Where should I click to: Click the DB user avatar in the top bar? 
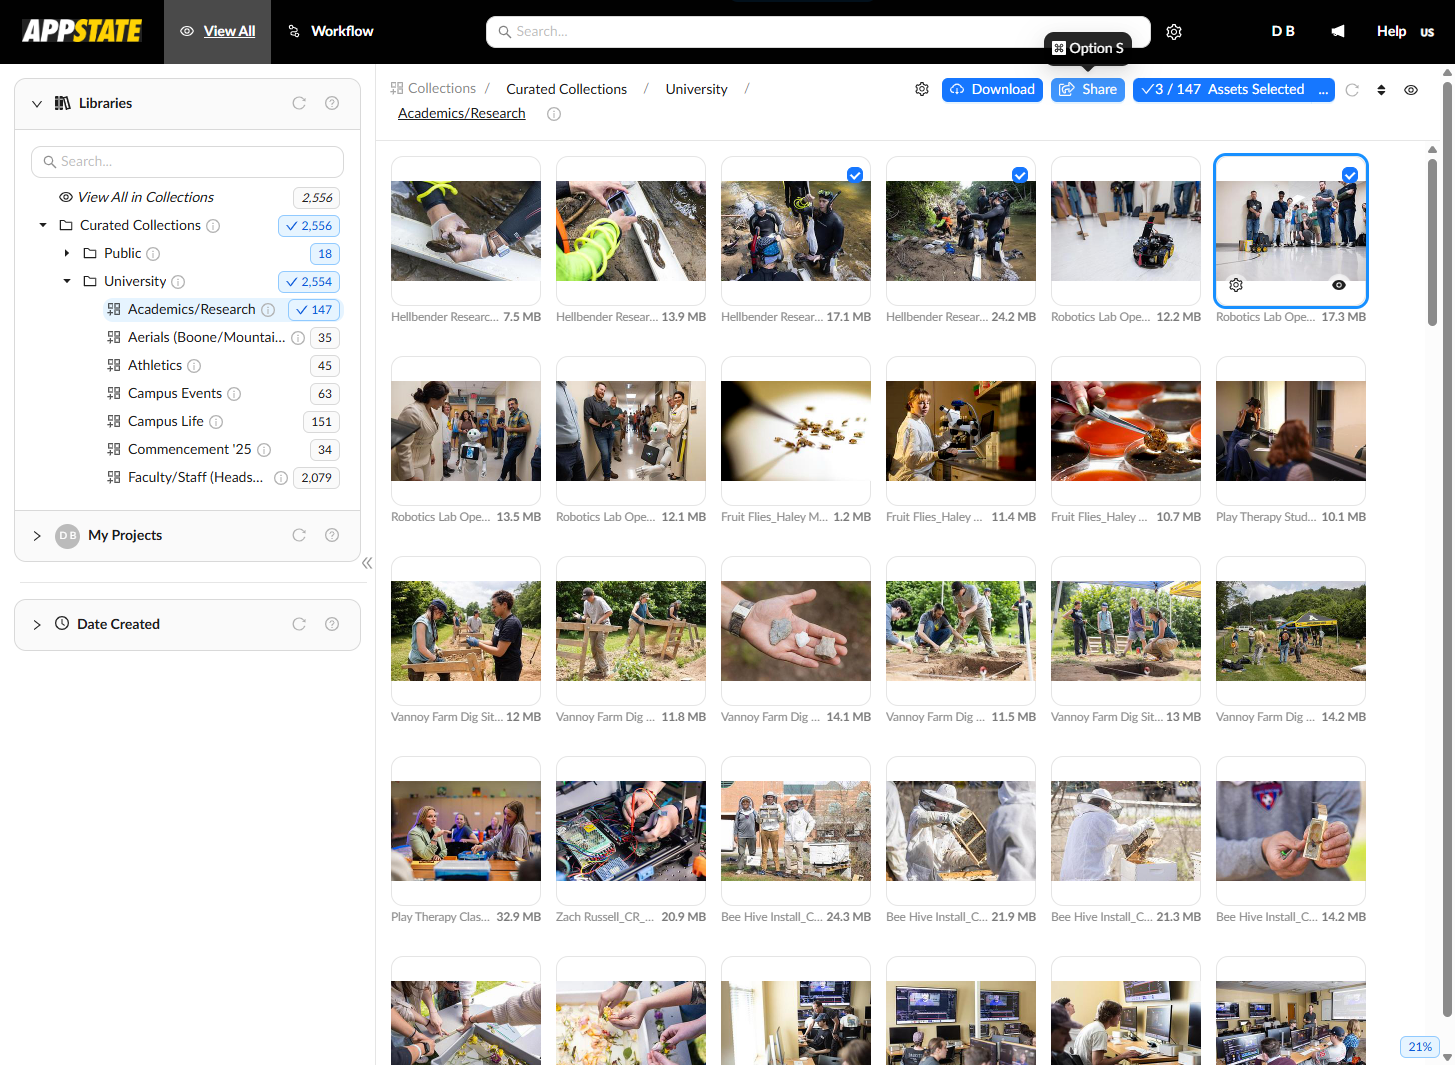1283,31
